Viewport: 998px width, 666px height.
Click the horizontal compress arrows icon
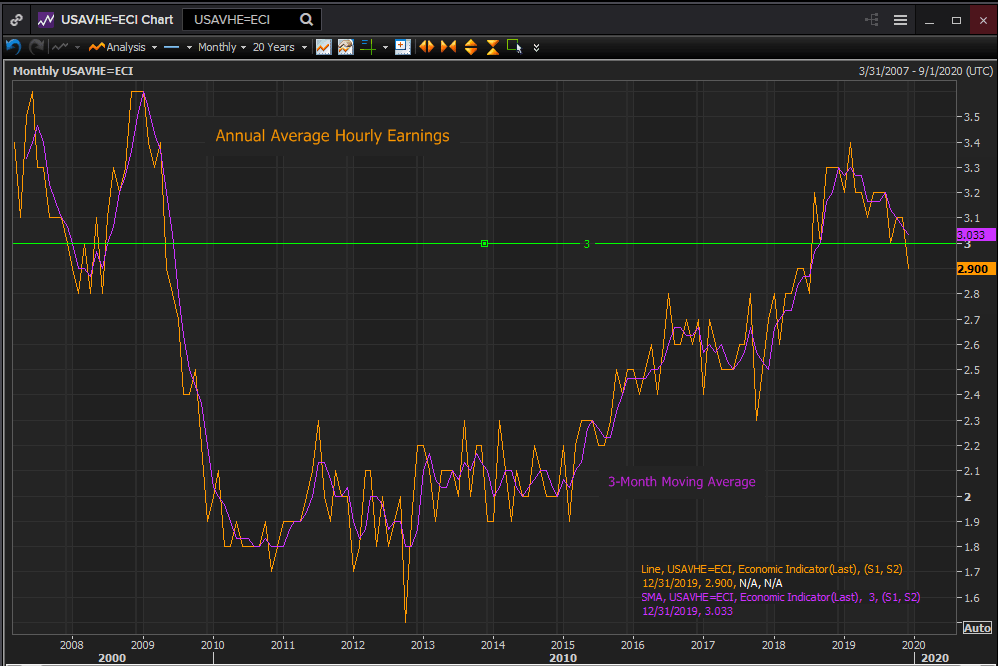[448, 47]
